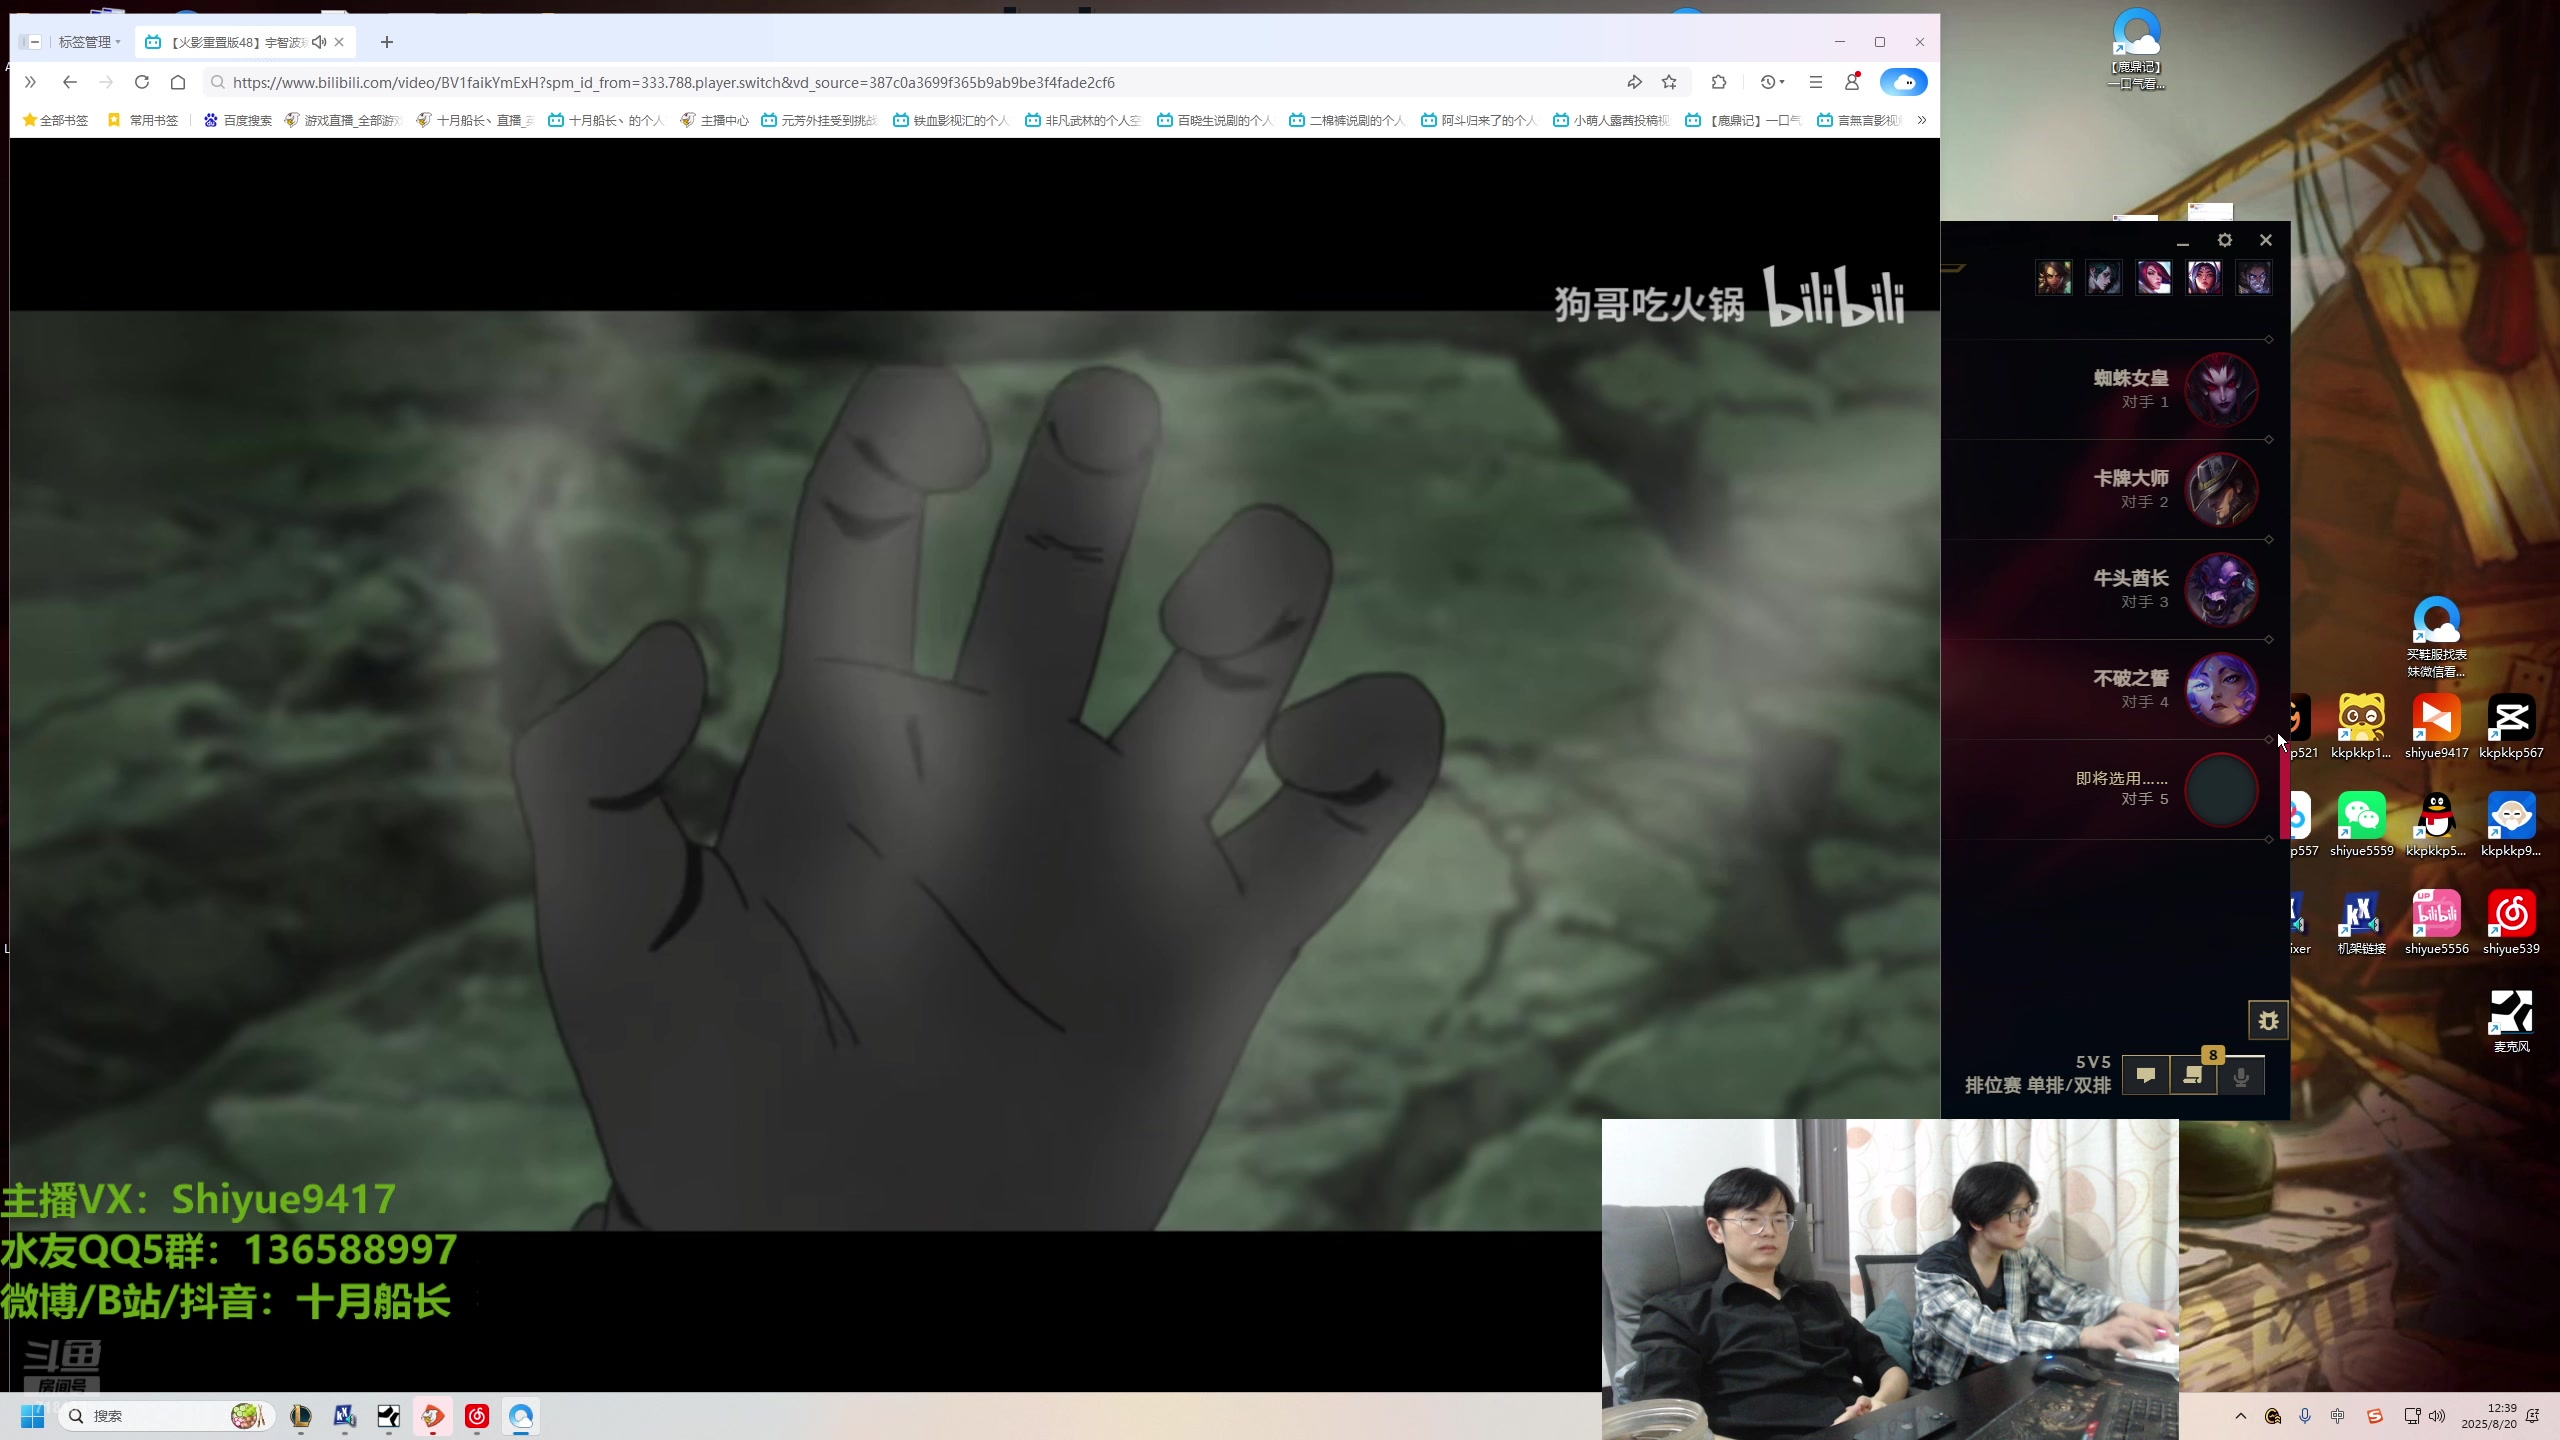
Task: Click the blue cloud sync button
Action: (1903, 82)
